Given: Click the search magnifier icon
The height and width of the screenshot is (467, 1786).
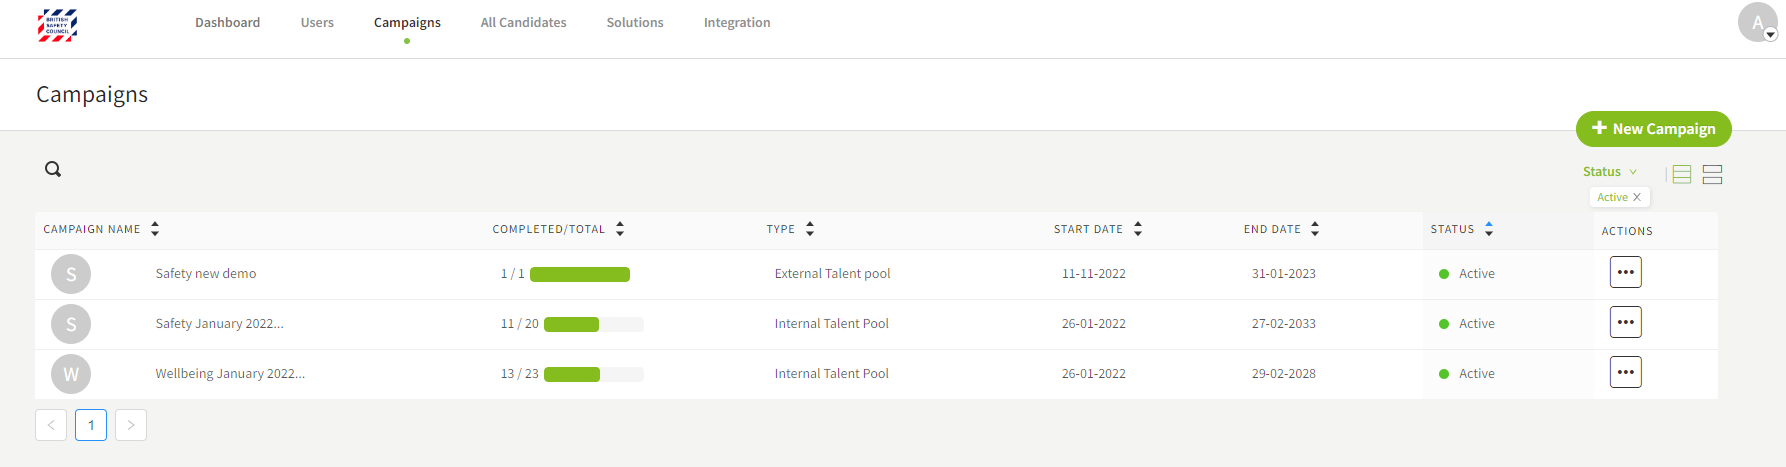Looking at the screenshot, I should [x=53, y=169].
